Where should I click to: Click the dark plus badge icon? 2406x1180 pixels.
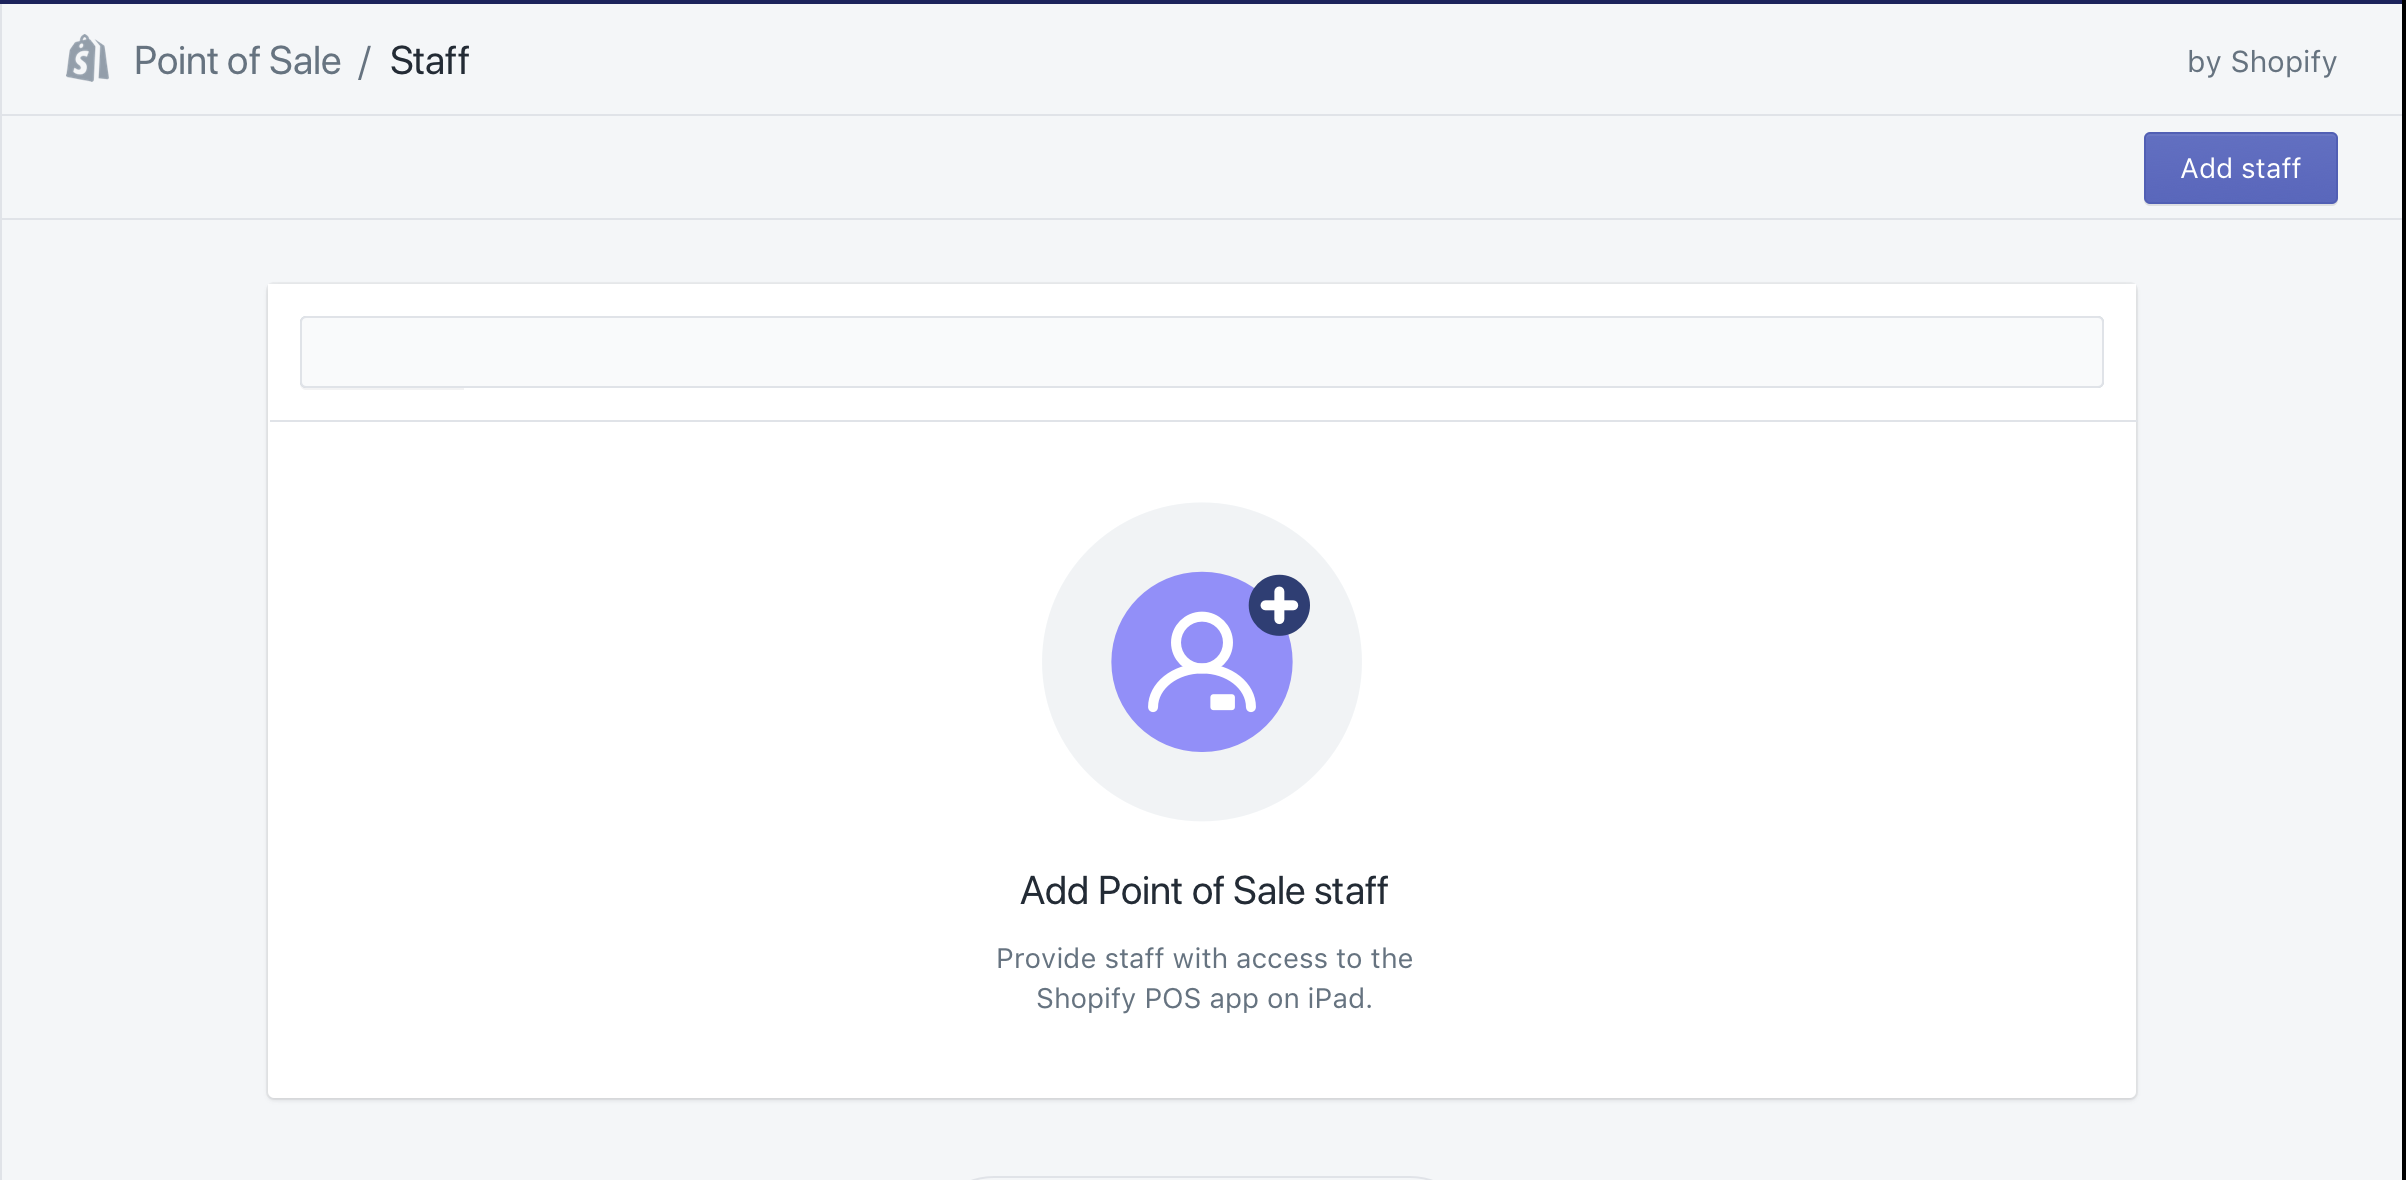tap(1279, 605)
